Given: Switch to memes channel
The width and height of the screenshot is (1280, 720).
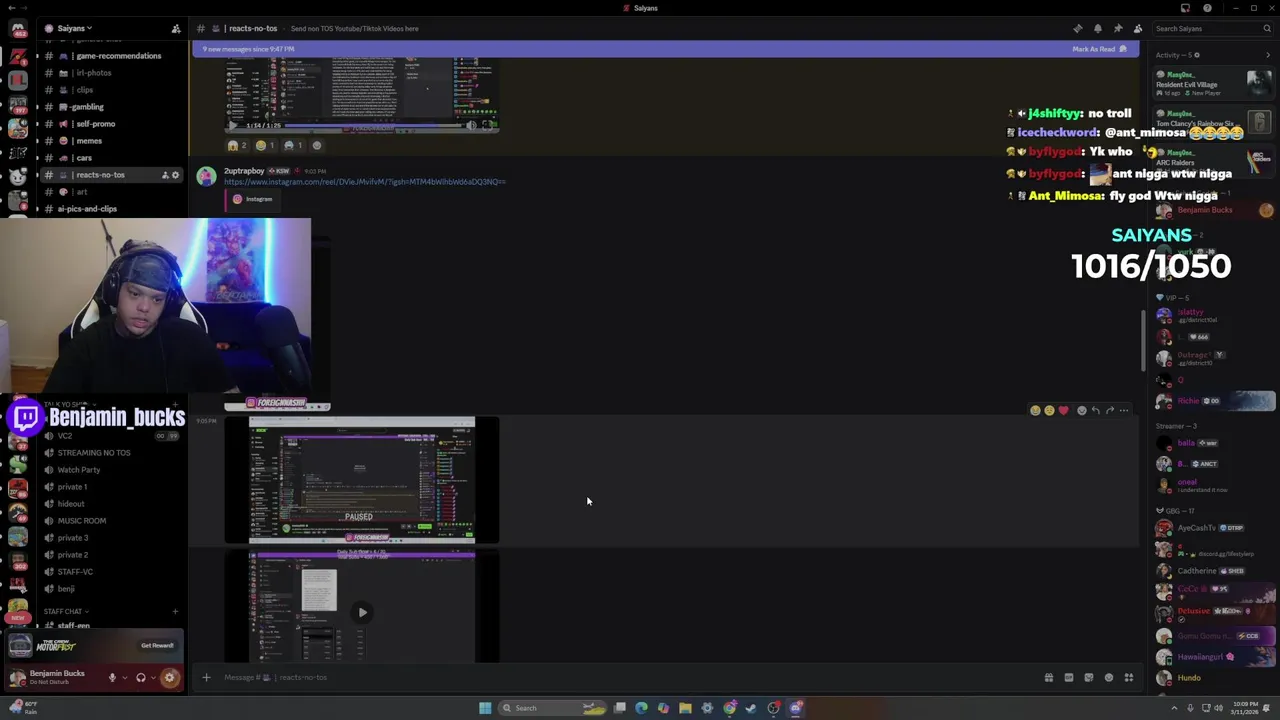Looking at the screenshot, I should coord(110,141).
